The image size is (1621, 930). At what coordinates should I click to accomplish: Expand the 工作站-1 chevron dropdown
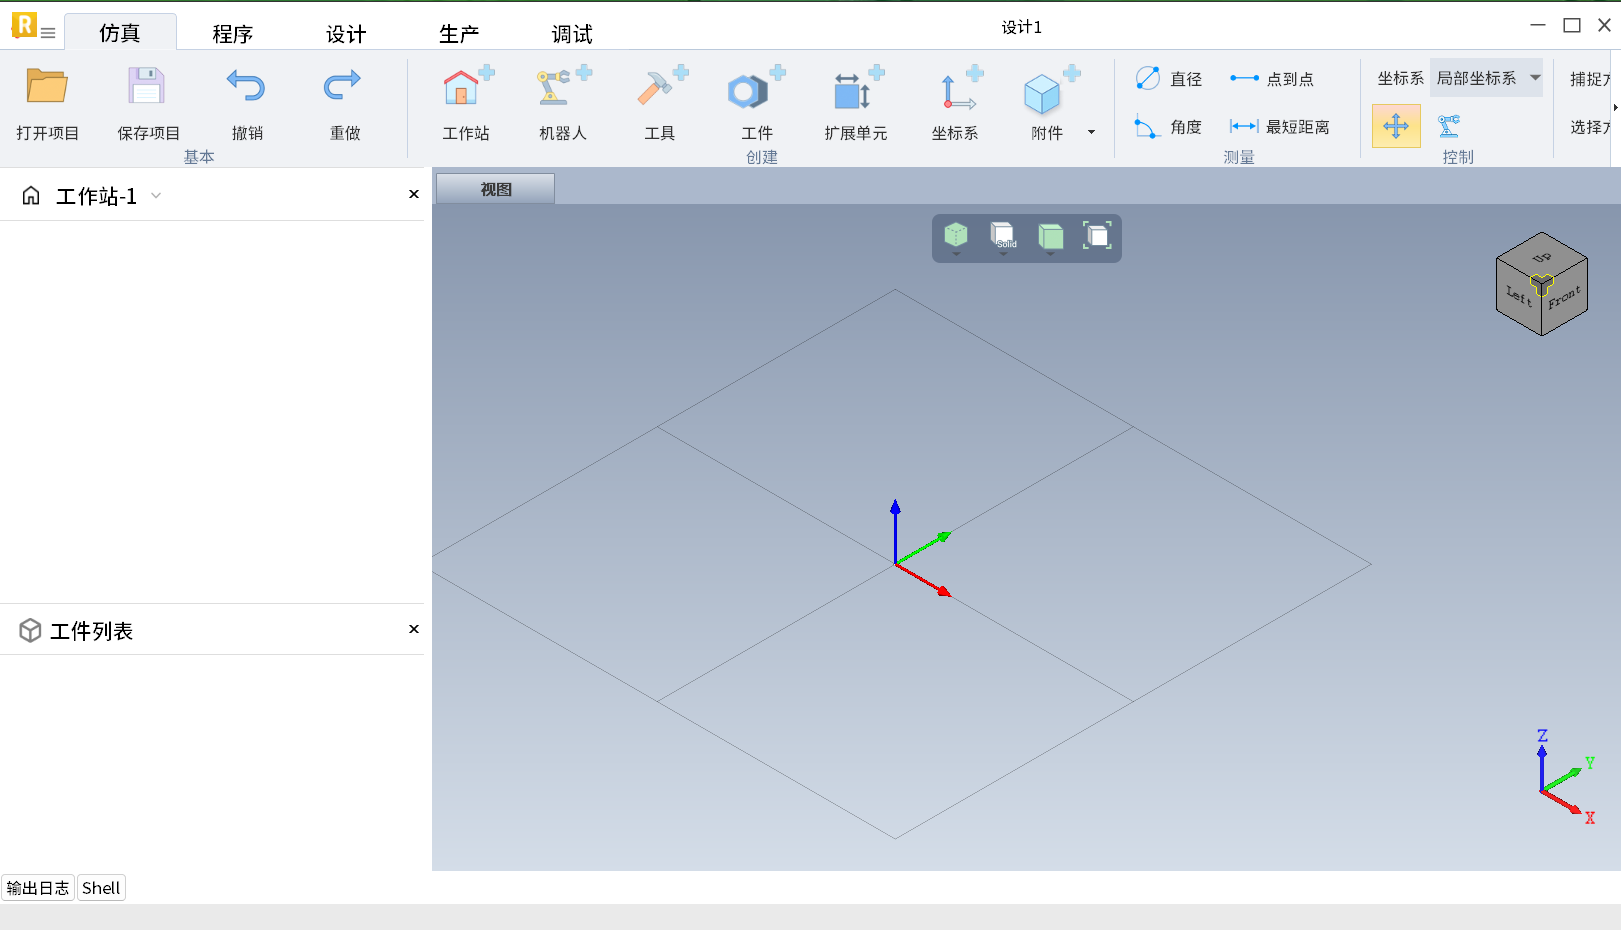tap(156, 196)
